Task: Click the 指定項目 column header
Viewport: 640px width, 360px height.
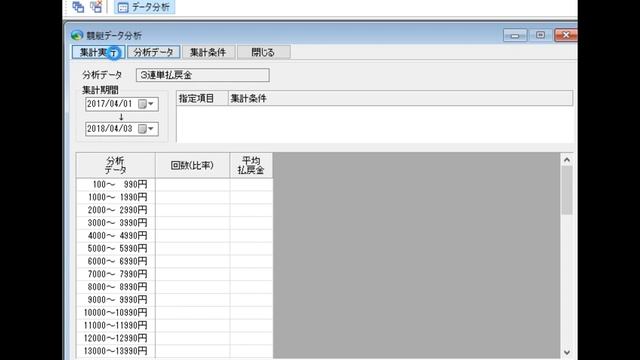Action: 202,98
